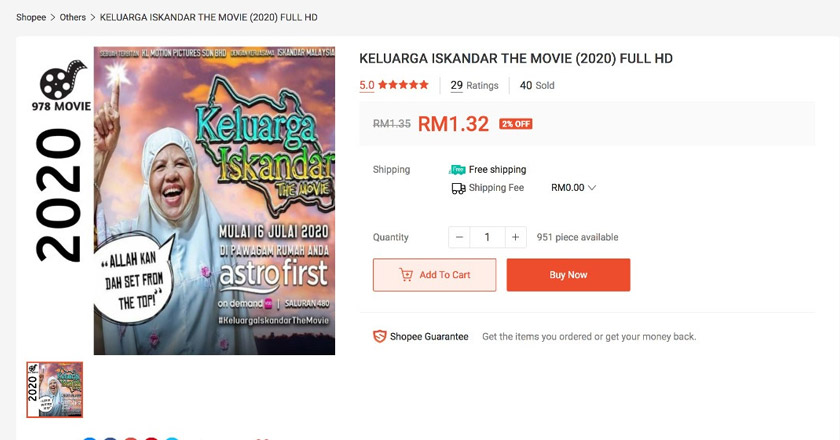Open the Others breadcrumb category
The image size is (840, 440).
tap(72, 17)
